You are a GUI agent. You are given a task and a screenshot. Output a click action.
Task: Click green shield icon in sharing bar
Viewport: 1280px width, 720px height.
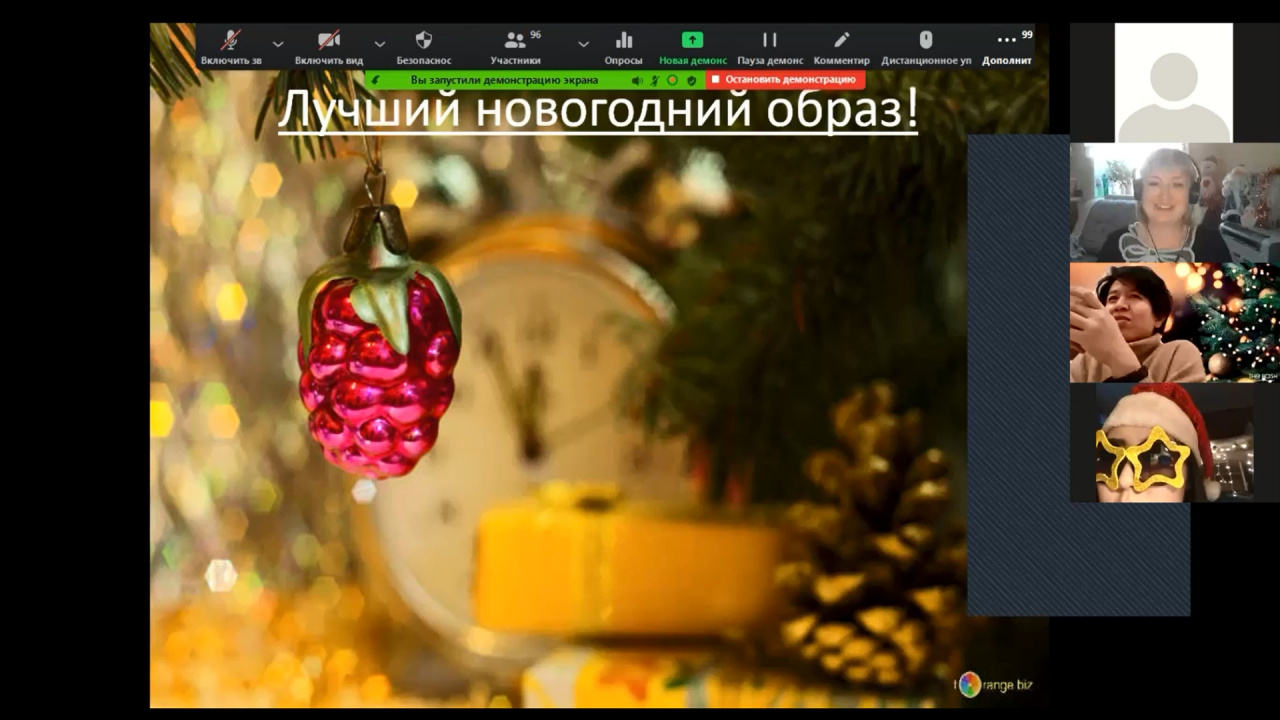tap(691, 80)
